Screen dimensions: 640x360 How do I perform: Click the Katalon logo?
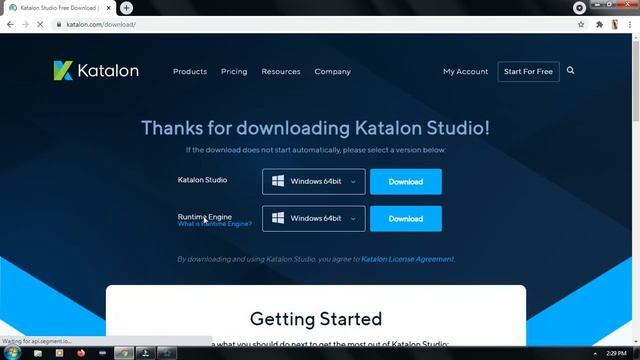point(96,71)
